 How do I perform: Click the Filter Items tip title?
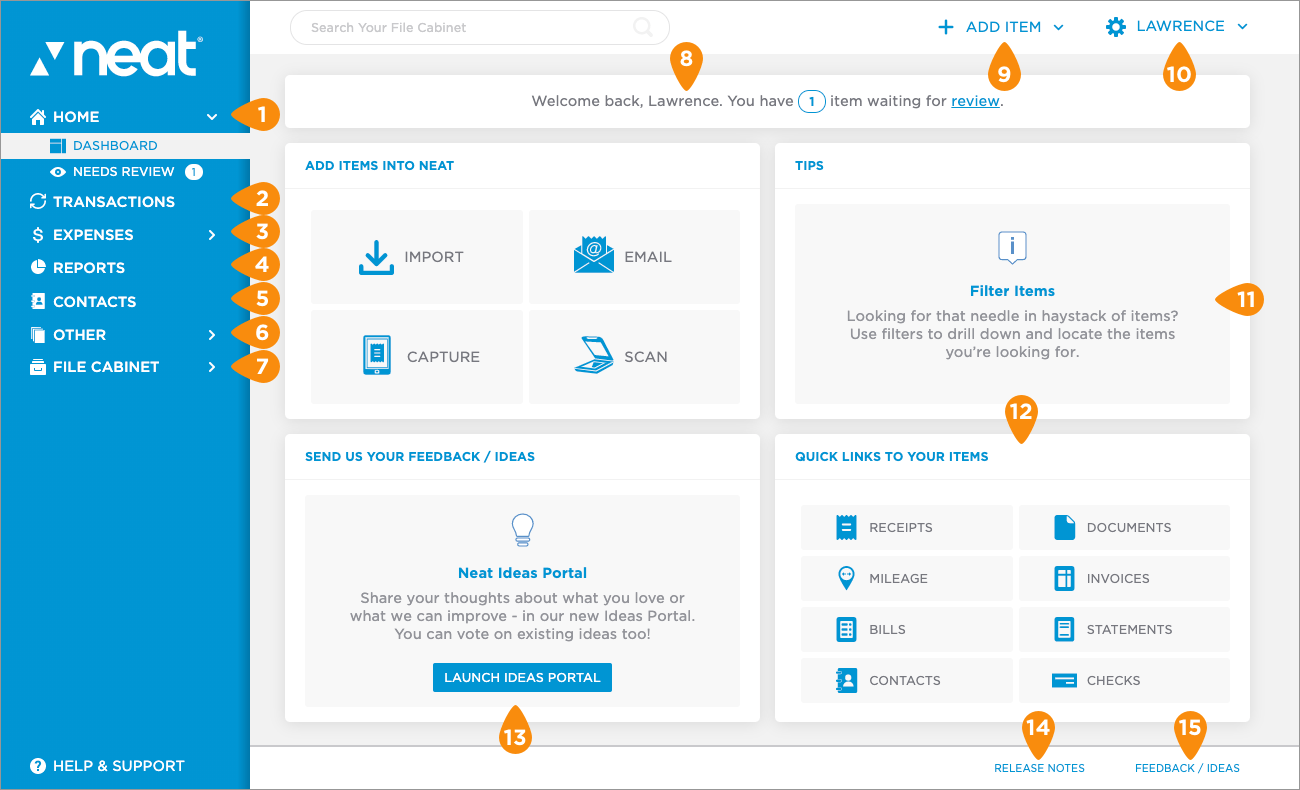(x=1012, y=291)
